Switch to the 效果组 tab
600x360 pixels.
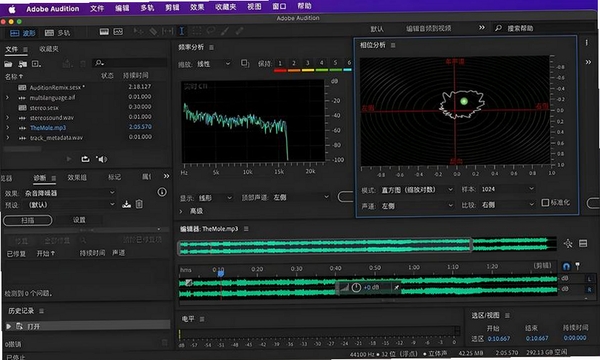(x=77, y=177)
